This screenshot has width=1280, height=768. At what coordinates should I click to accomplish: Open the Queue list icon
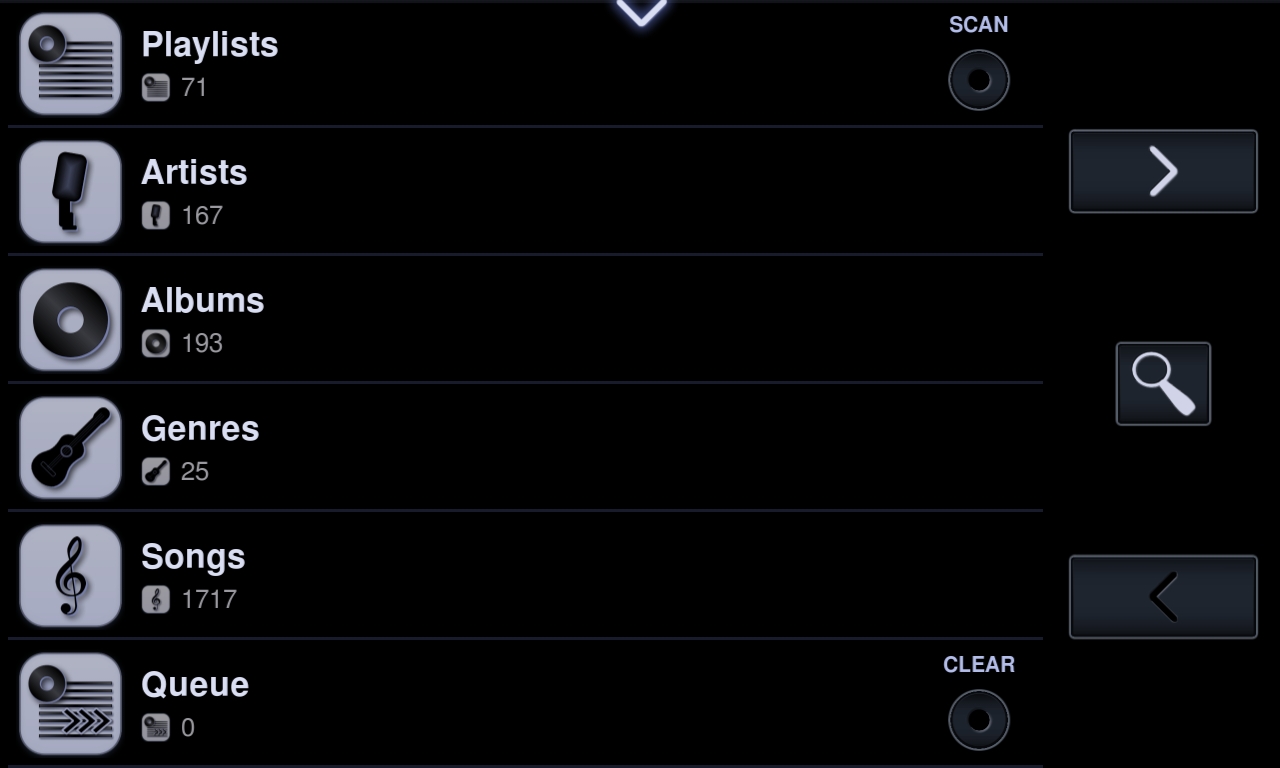[70, 704]
